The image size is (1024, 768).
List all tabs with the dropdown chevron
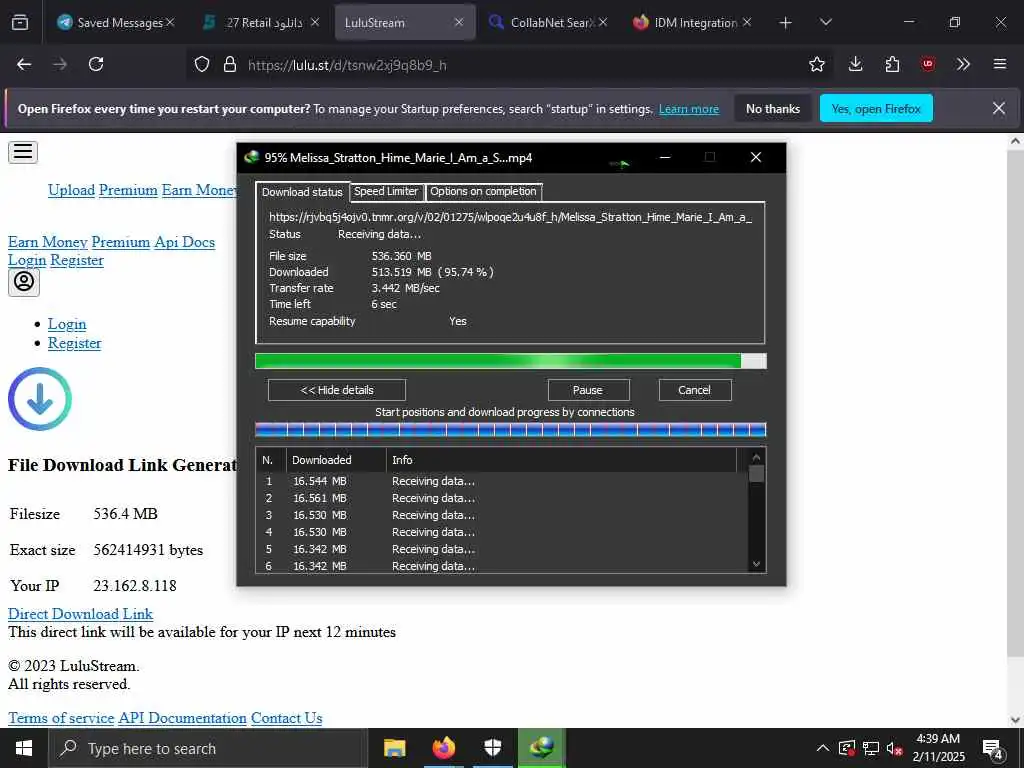pos(825,22)
